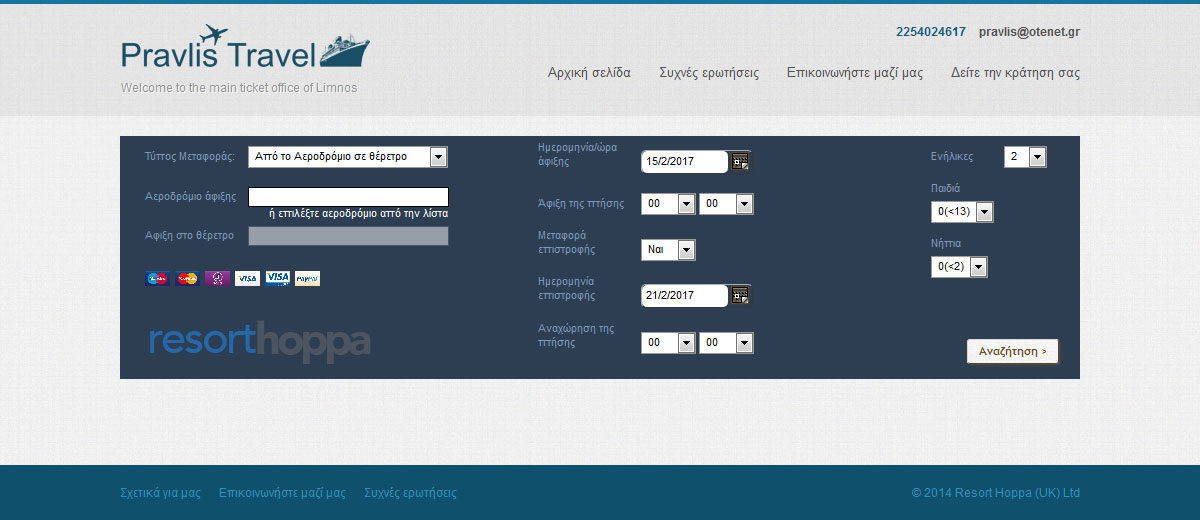Viewport: 1200px width, 520px height.
Task: Open flight departure hour dropdown
Action: click(x=668, y=343)
